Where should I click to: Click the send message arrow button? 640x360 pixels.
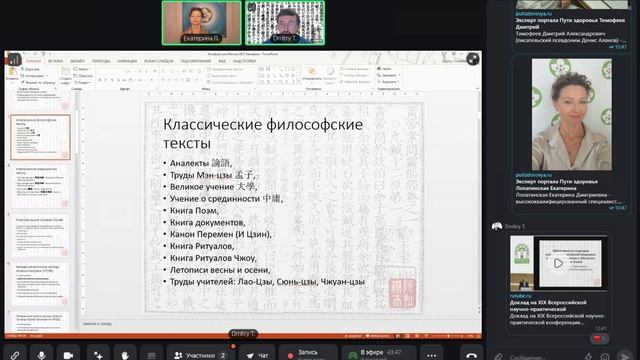point(624,356)
